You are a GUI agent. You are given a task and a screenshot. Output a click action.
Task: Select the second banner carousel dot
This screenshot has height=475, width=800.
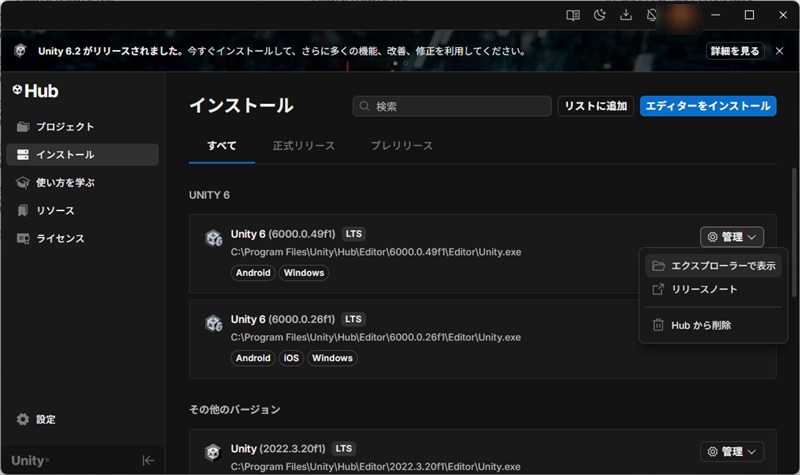(x=406, y=64)
